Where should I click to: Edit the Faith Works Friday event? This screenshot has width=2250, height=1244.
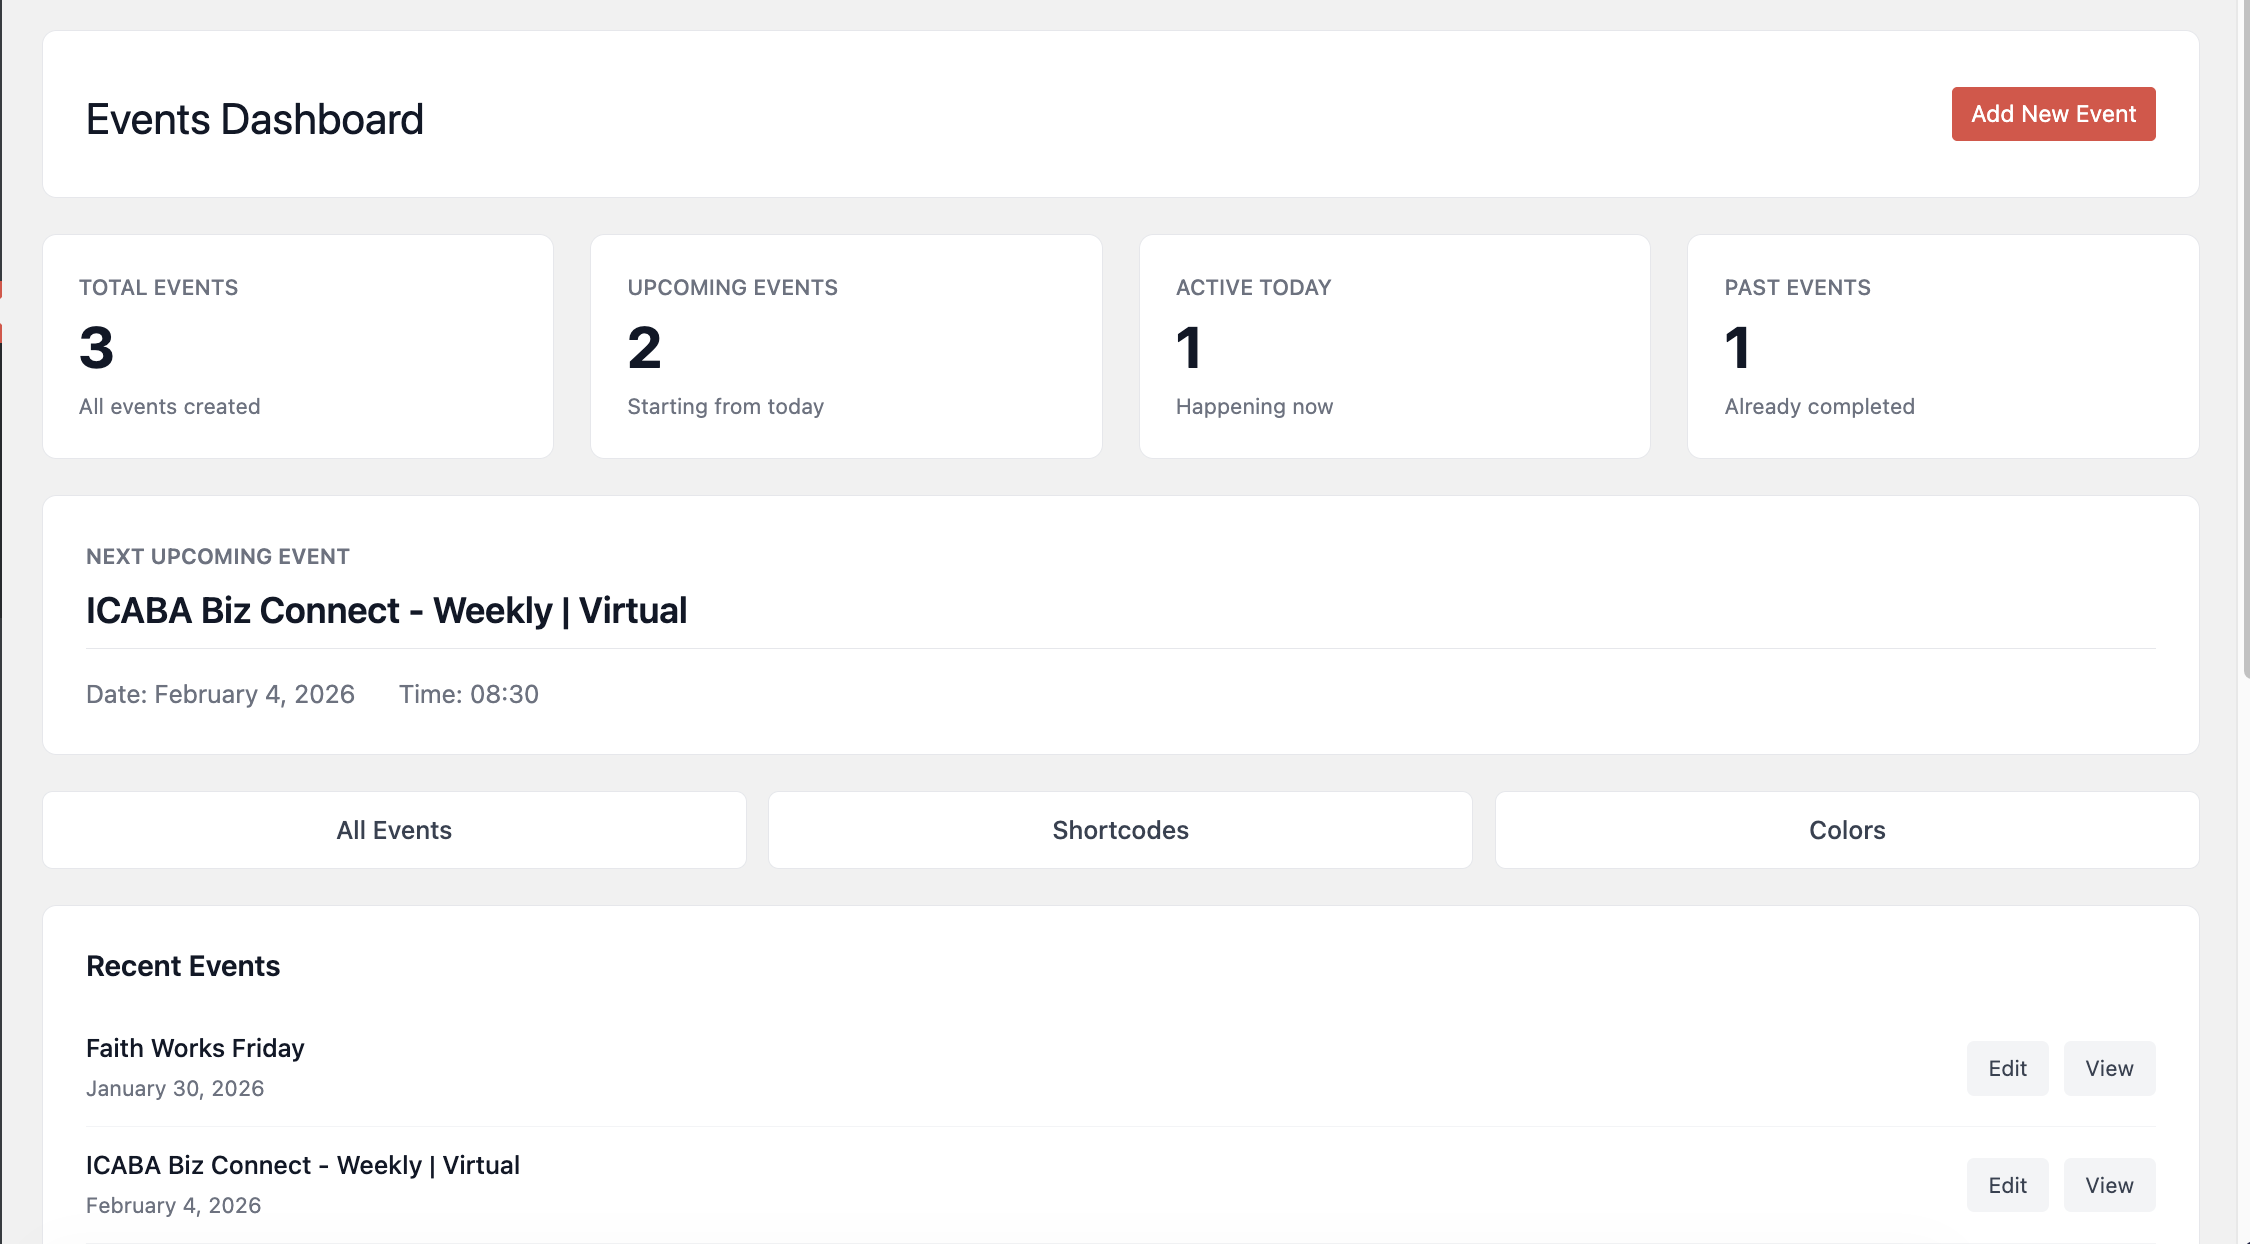2006,1068
